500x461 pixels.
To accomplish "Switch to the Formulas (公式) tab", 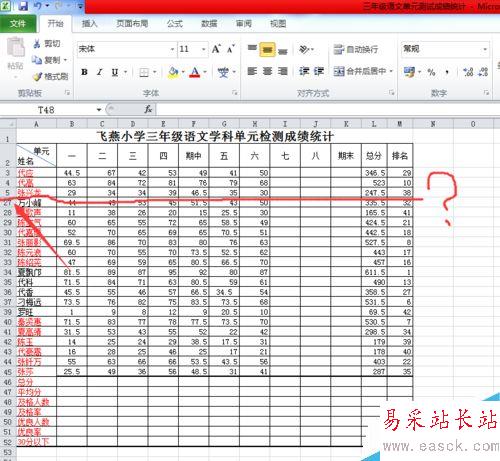I will [175, 23].
